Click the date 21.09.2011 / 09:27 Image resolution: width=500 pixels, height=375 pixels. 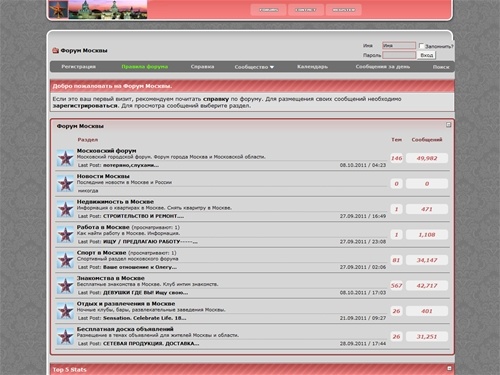tap(363, 318)
